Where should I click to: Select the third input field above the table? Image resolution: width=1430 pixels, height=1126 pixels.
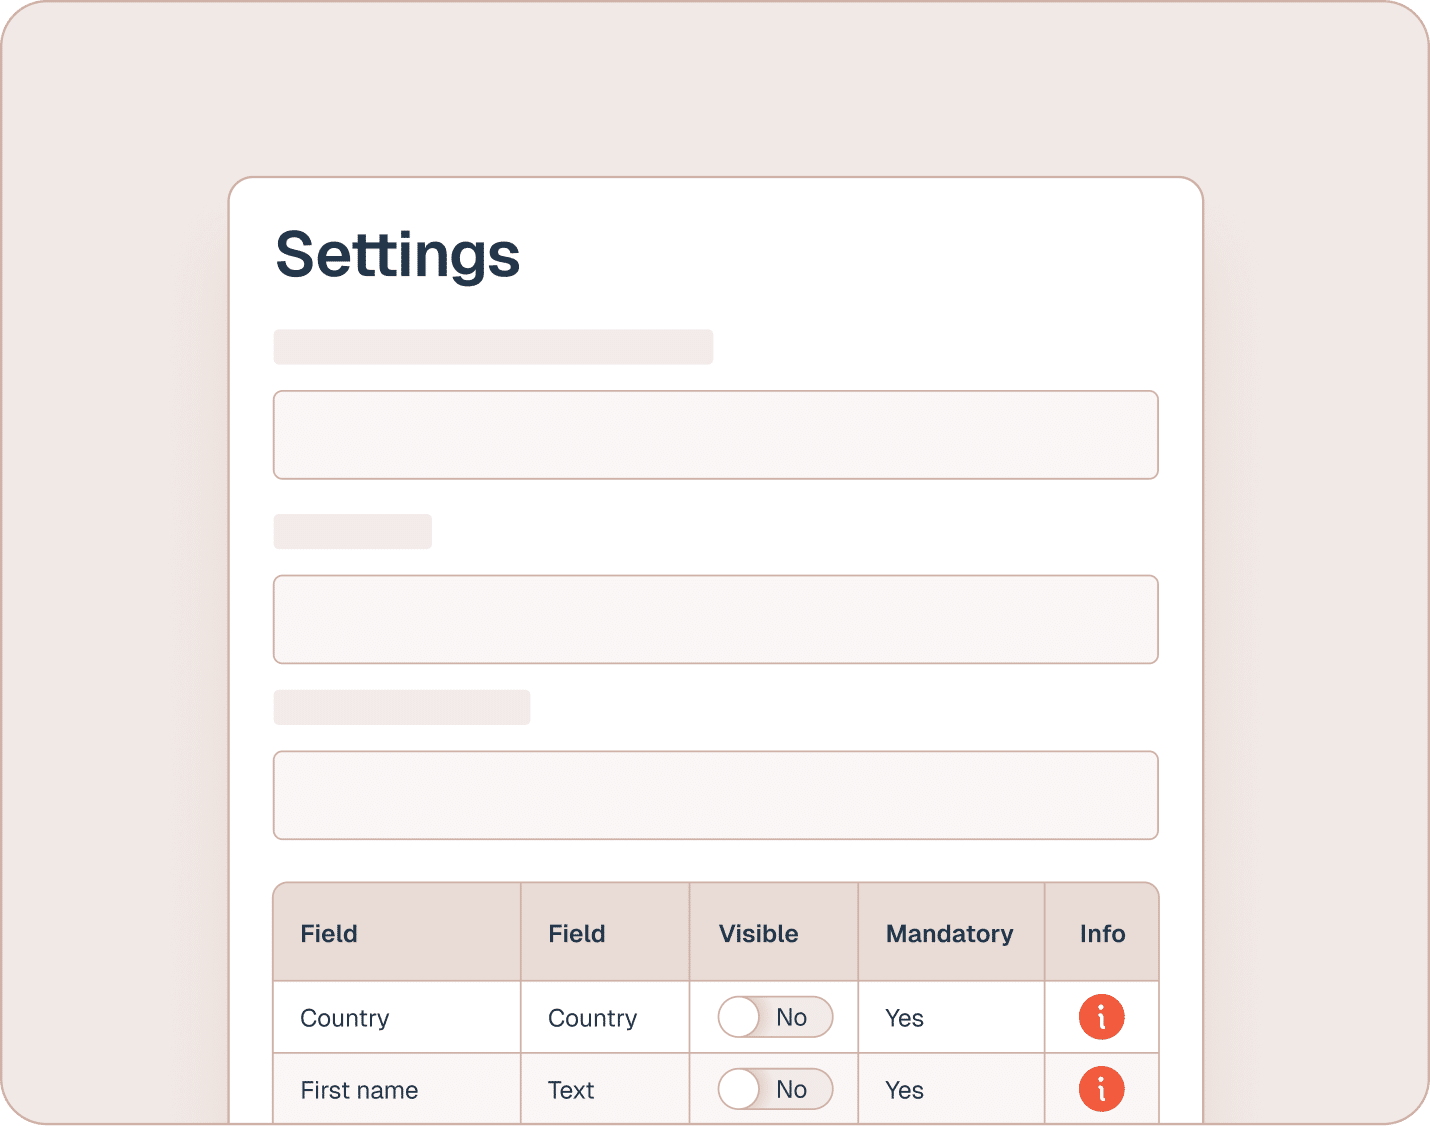(x=715, y=795)
